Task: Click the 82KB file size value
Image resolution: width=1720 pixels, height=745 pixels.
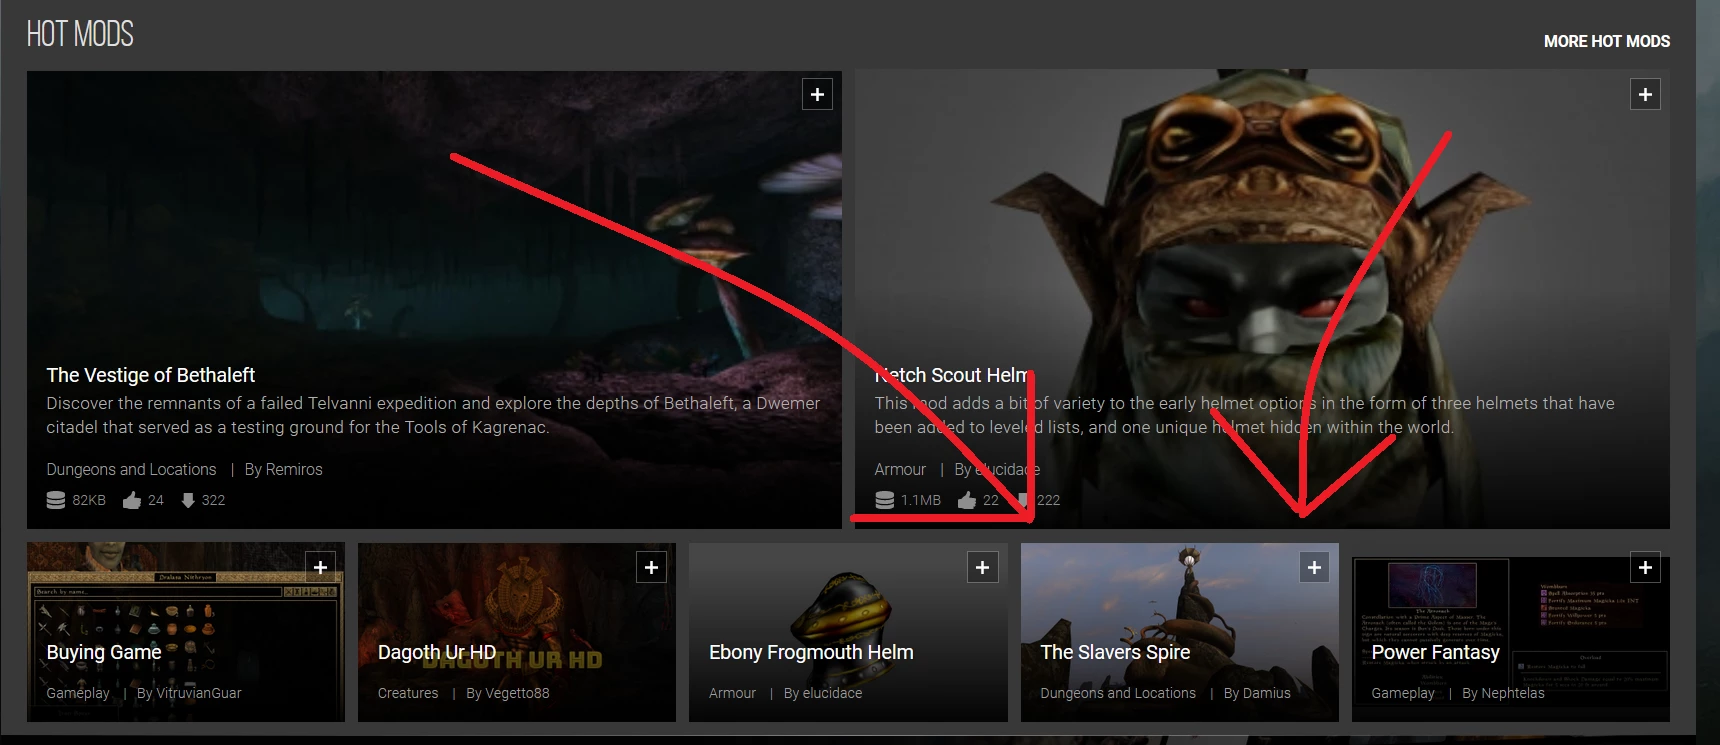Action: [x=89, y=500]
